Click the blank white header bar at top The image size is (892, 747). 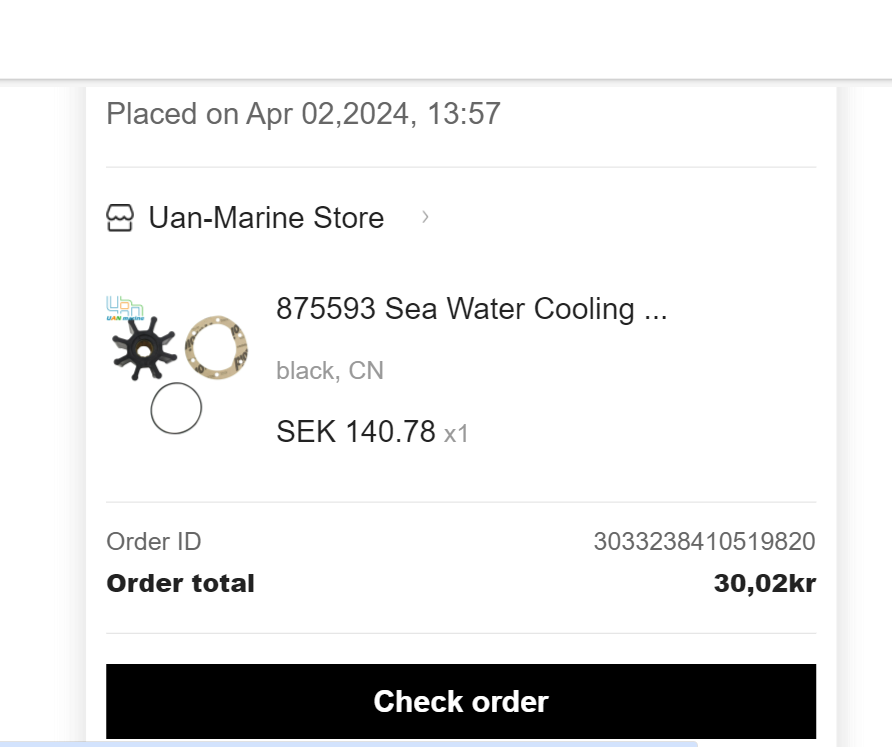446,38
